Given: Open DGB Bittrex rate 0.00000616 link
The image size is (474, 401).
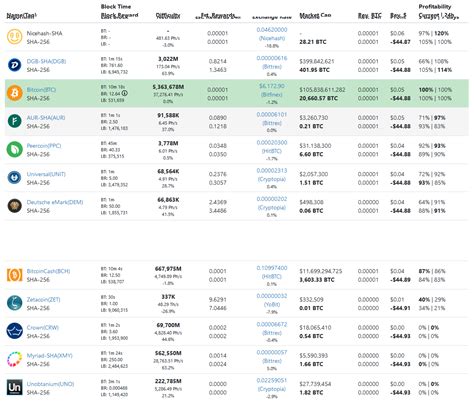Looking at the screenshot, I should point(272,58).
